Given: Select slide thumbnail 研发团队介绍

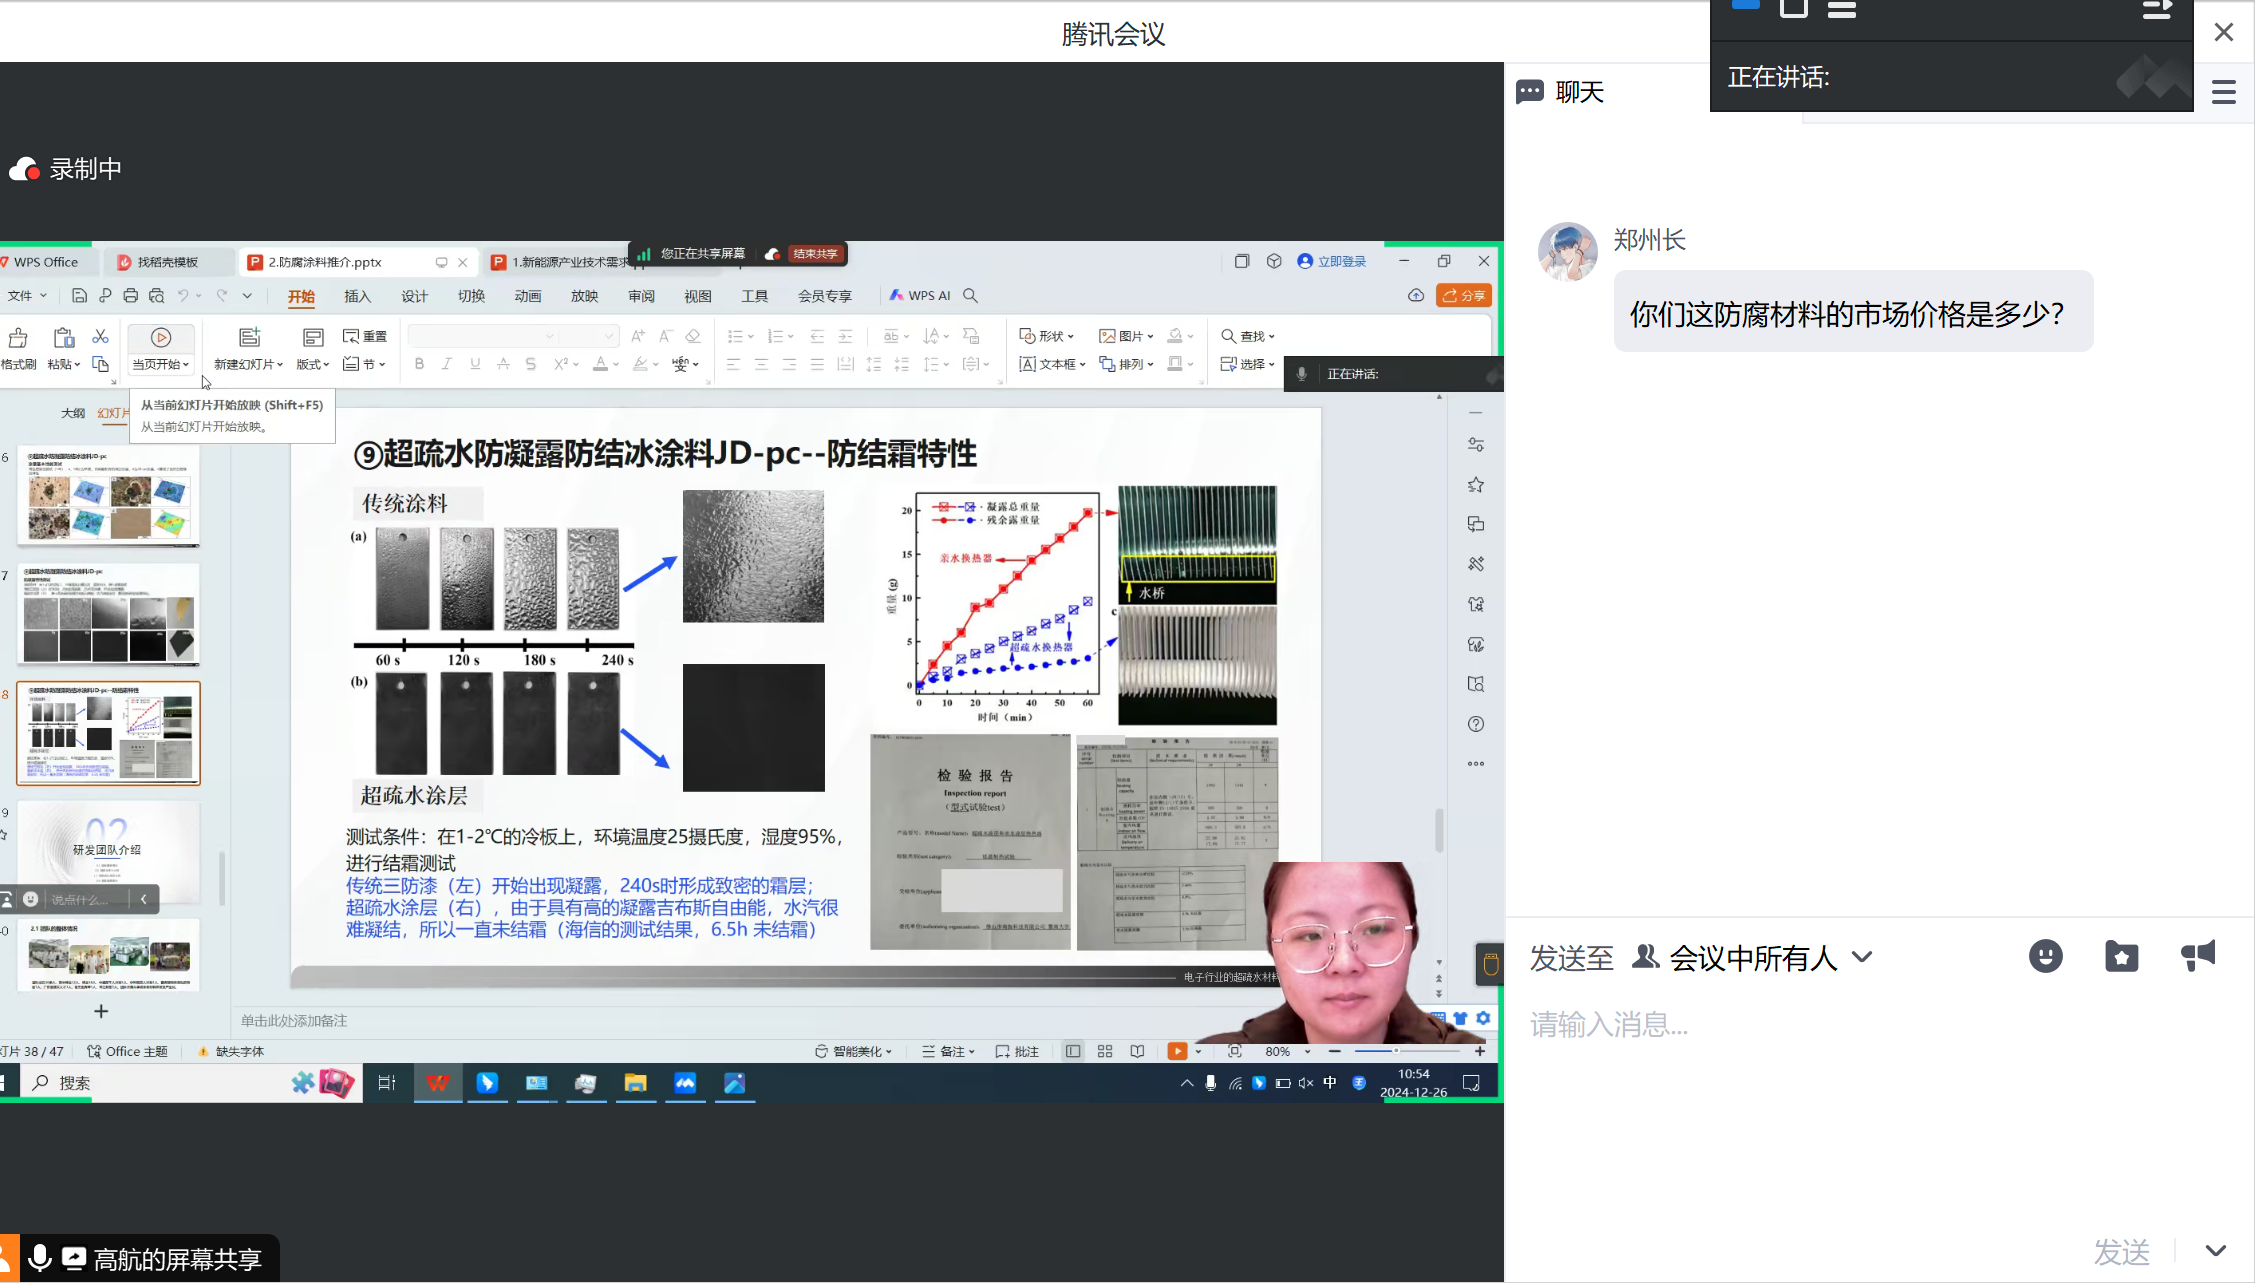Looking at the screenshot, I should [x=108, y=850].
